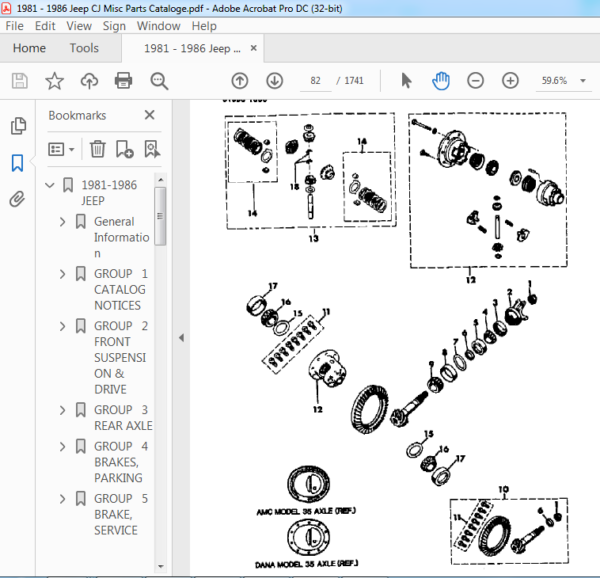
Task: Go to the next page arrow
Action: pyautogui.click(x=275, y=81)
